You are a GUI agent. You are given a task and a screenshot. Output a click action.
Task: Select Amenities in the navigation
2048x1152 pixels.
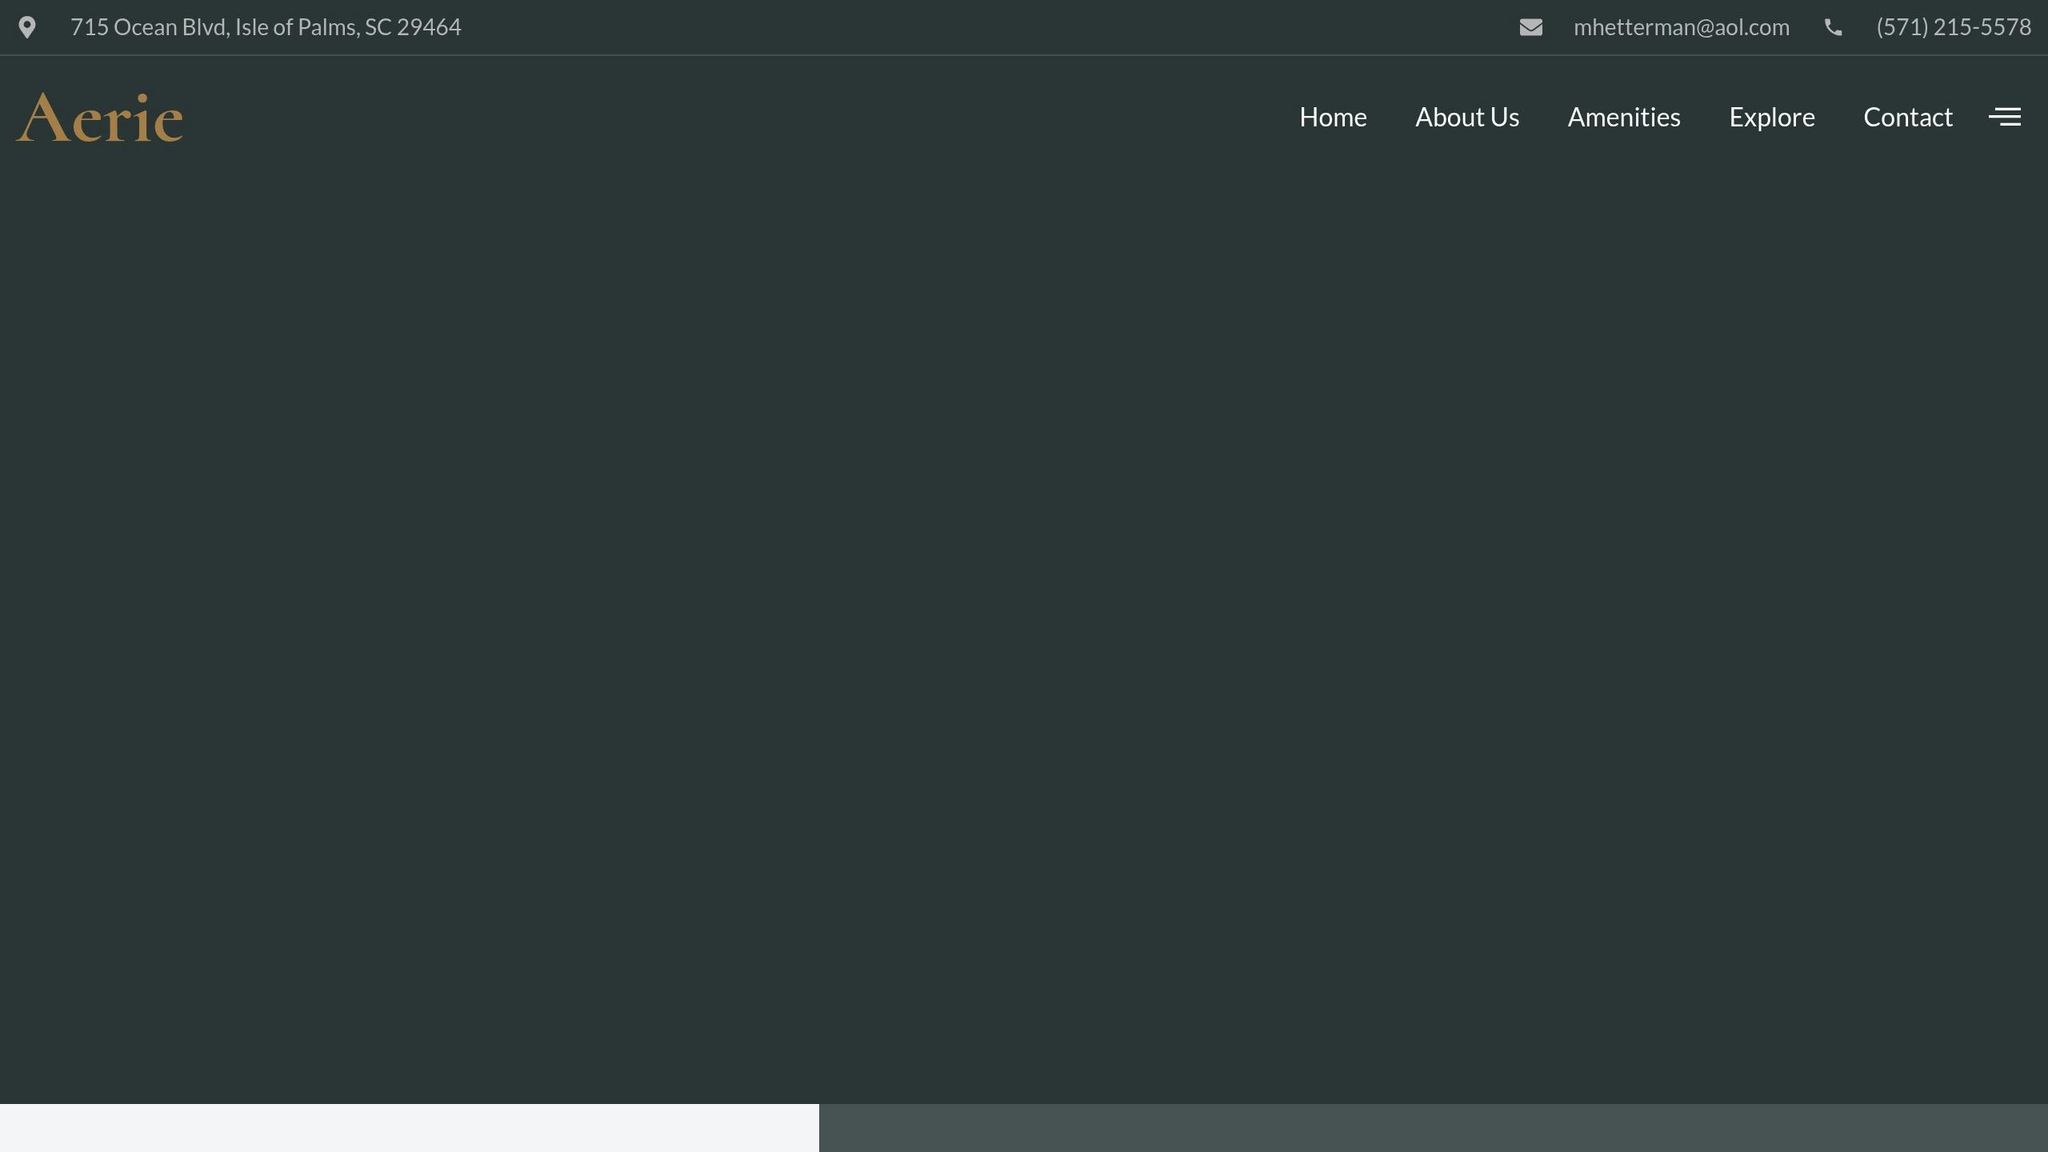1623,117
